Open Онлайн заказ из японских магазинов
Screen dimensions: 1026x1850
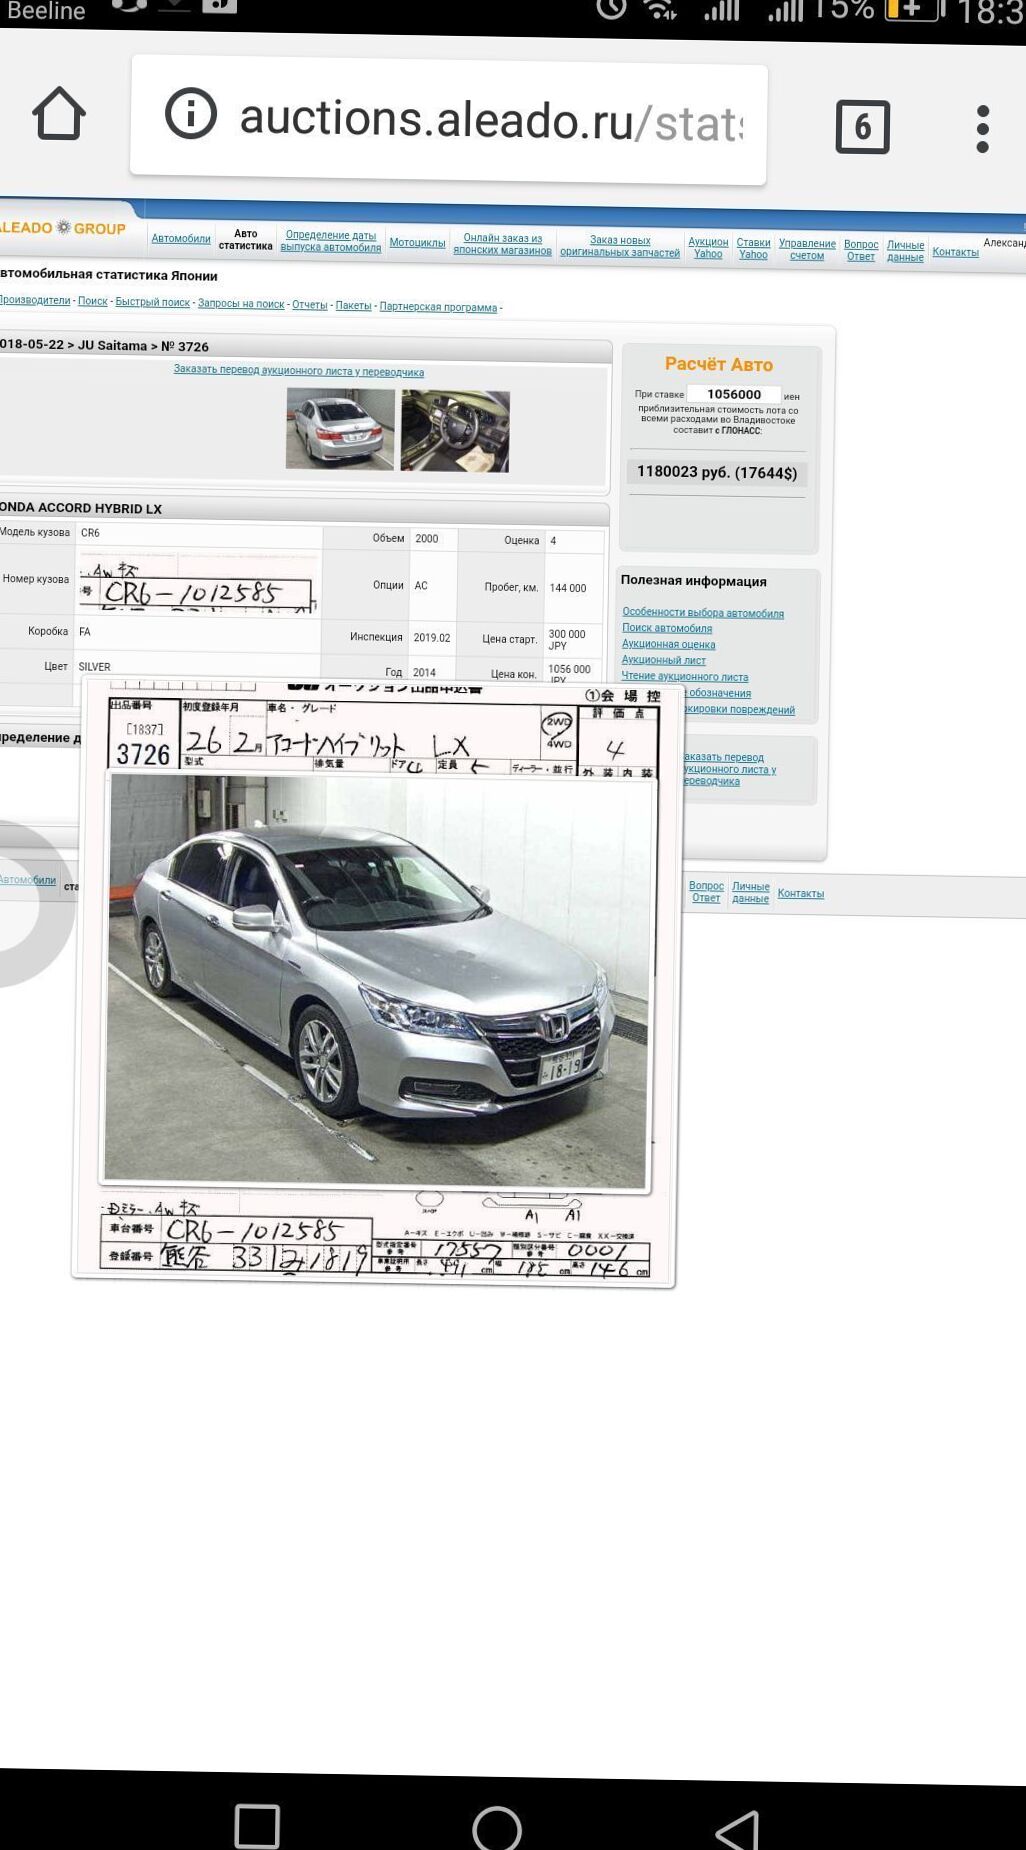pos(502,244)
